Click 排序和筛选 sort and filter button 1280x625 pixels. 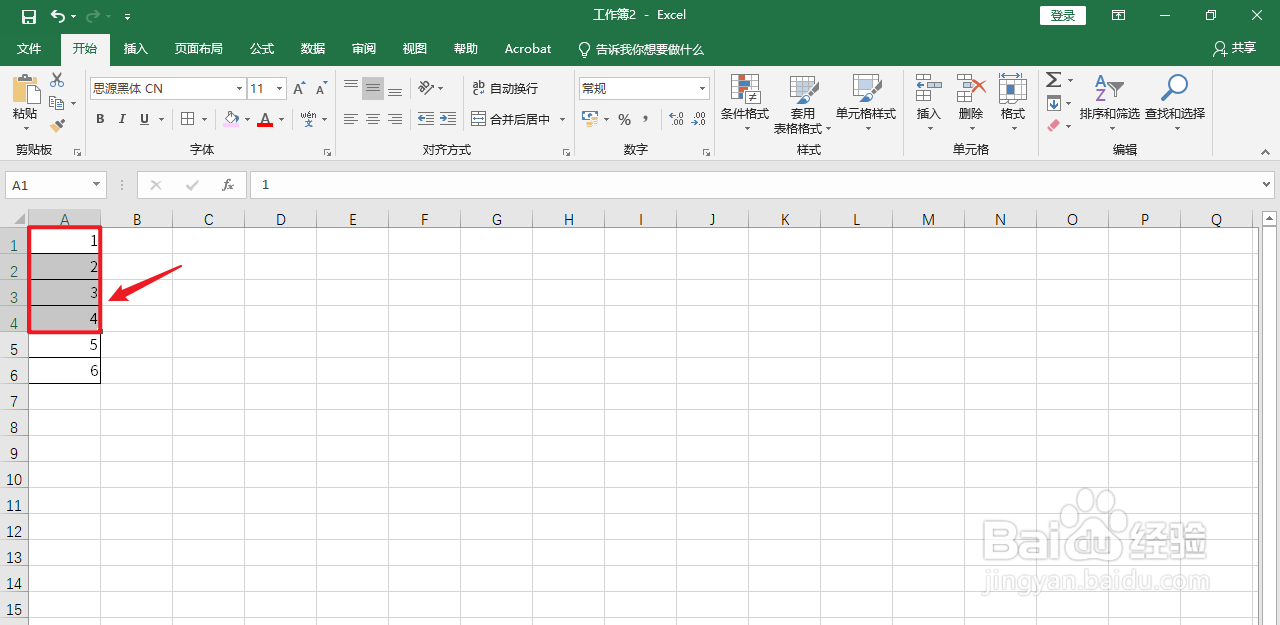pyautogui.click(x=1110, y=103)
